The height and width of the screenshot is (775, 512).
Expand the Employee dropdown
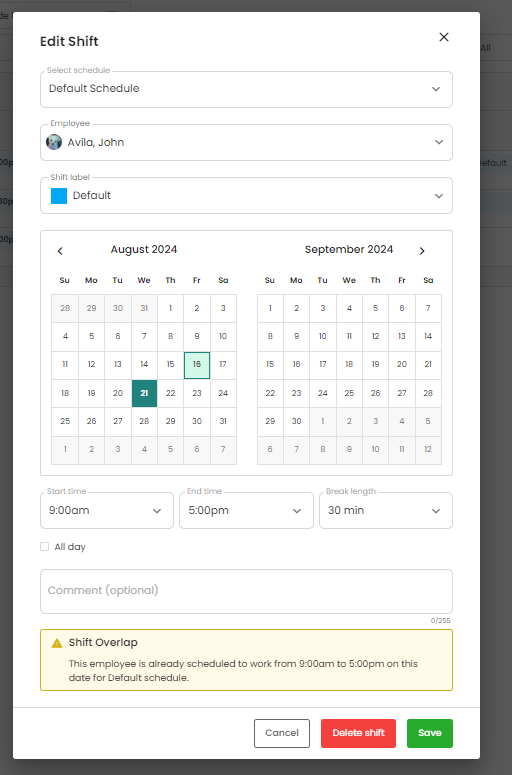click(x=246, y=142)
